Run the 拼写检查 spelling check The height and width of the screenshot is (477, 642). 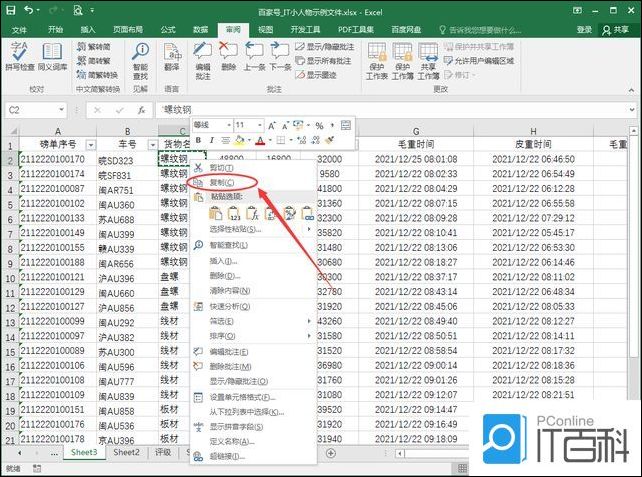19,56
